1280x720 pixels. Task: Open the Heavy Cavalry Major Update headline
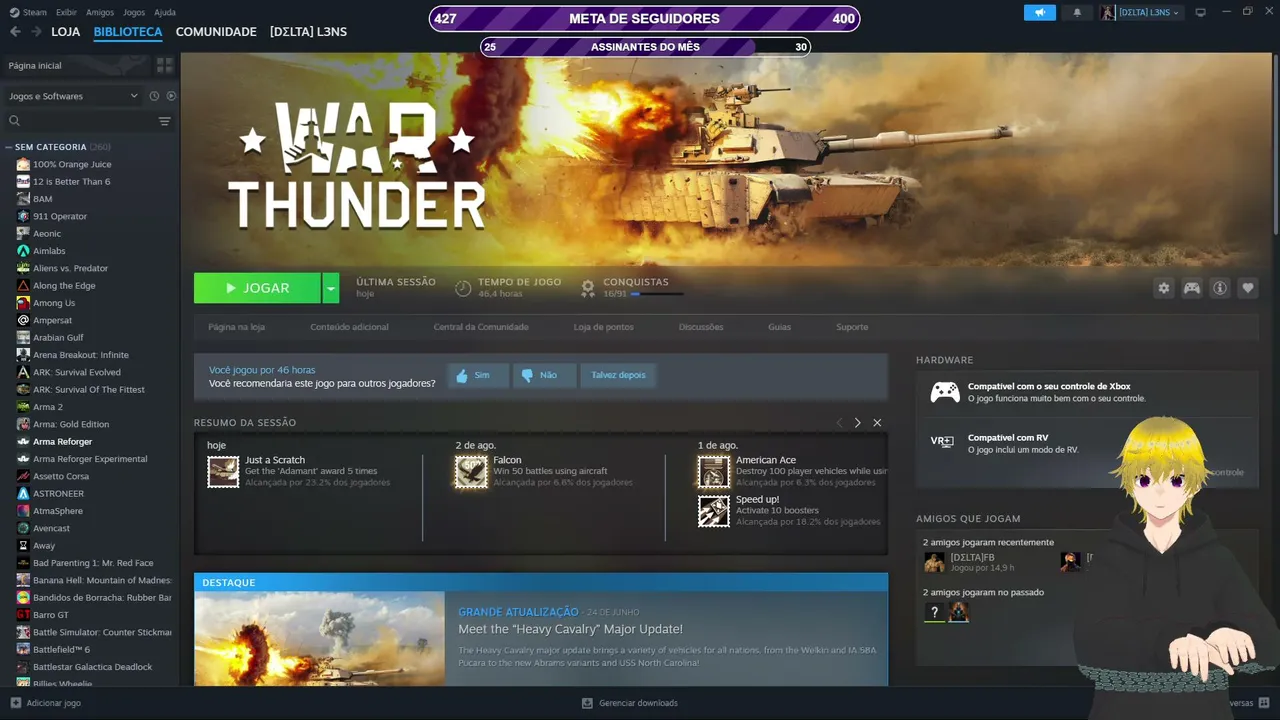pos(570,629)
